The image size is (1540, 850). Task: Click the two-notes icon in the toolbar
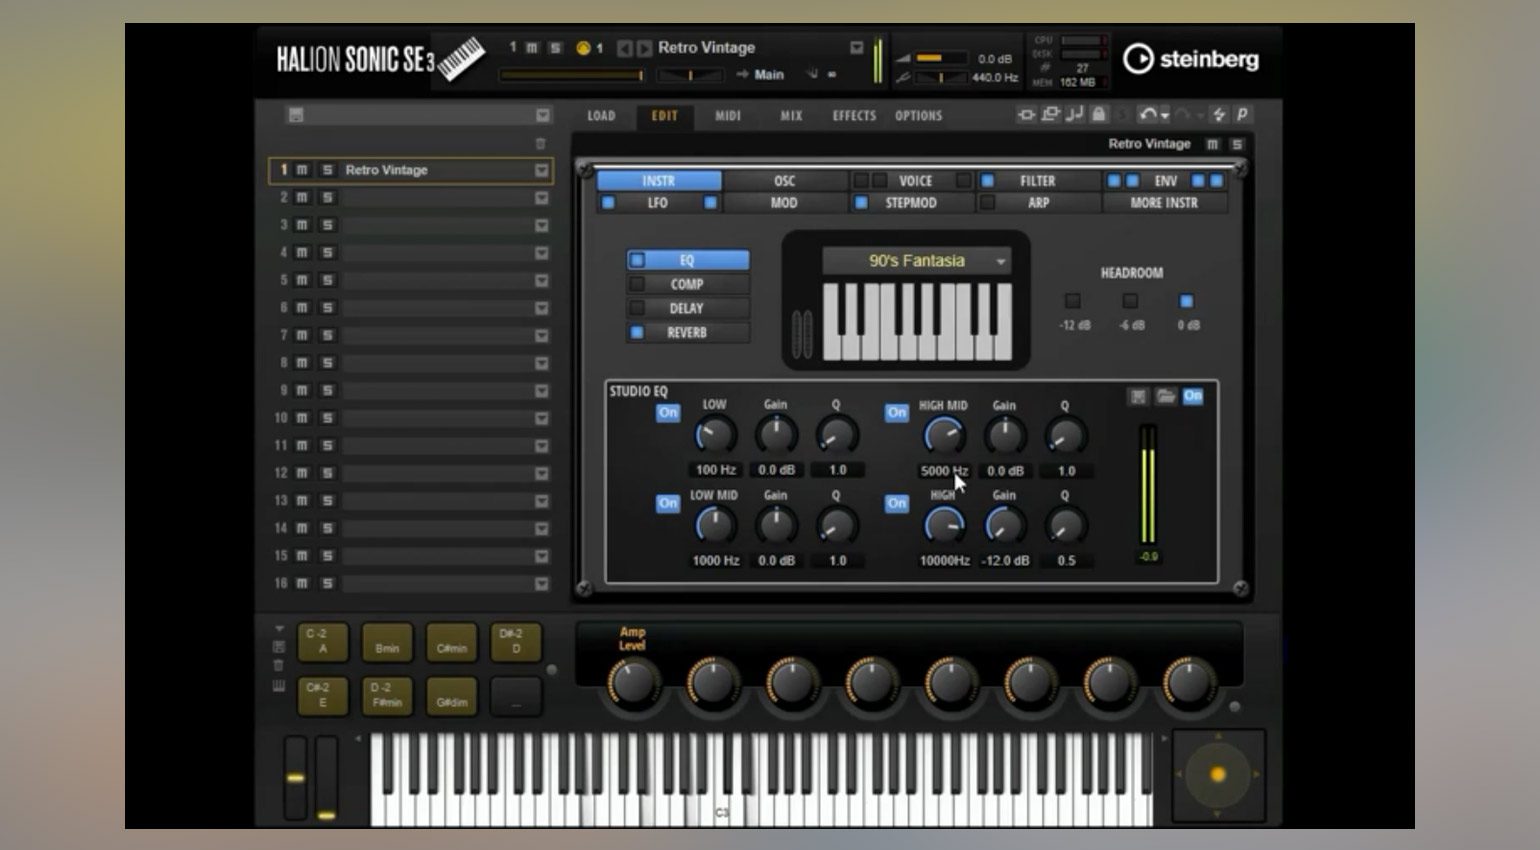1075,115
